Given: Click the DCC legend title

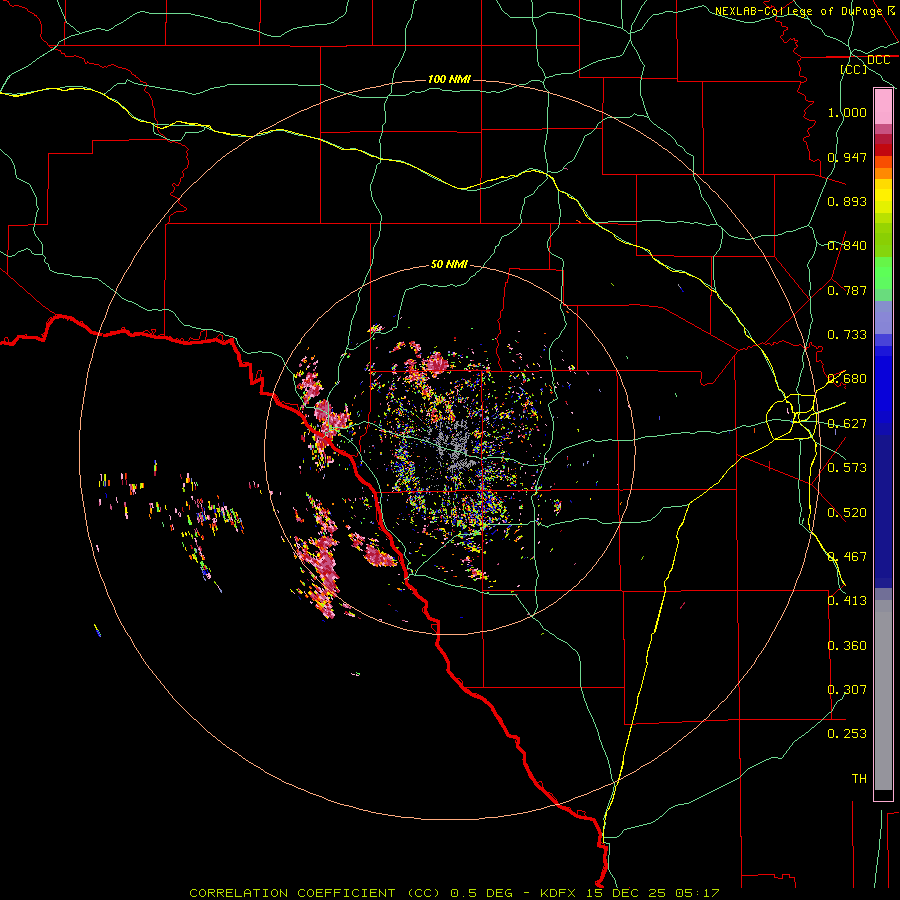Looking at the screenshot, I should pyautogui.click(x=878, y=60).
